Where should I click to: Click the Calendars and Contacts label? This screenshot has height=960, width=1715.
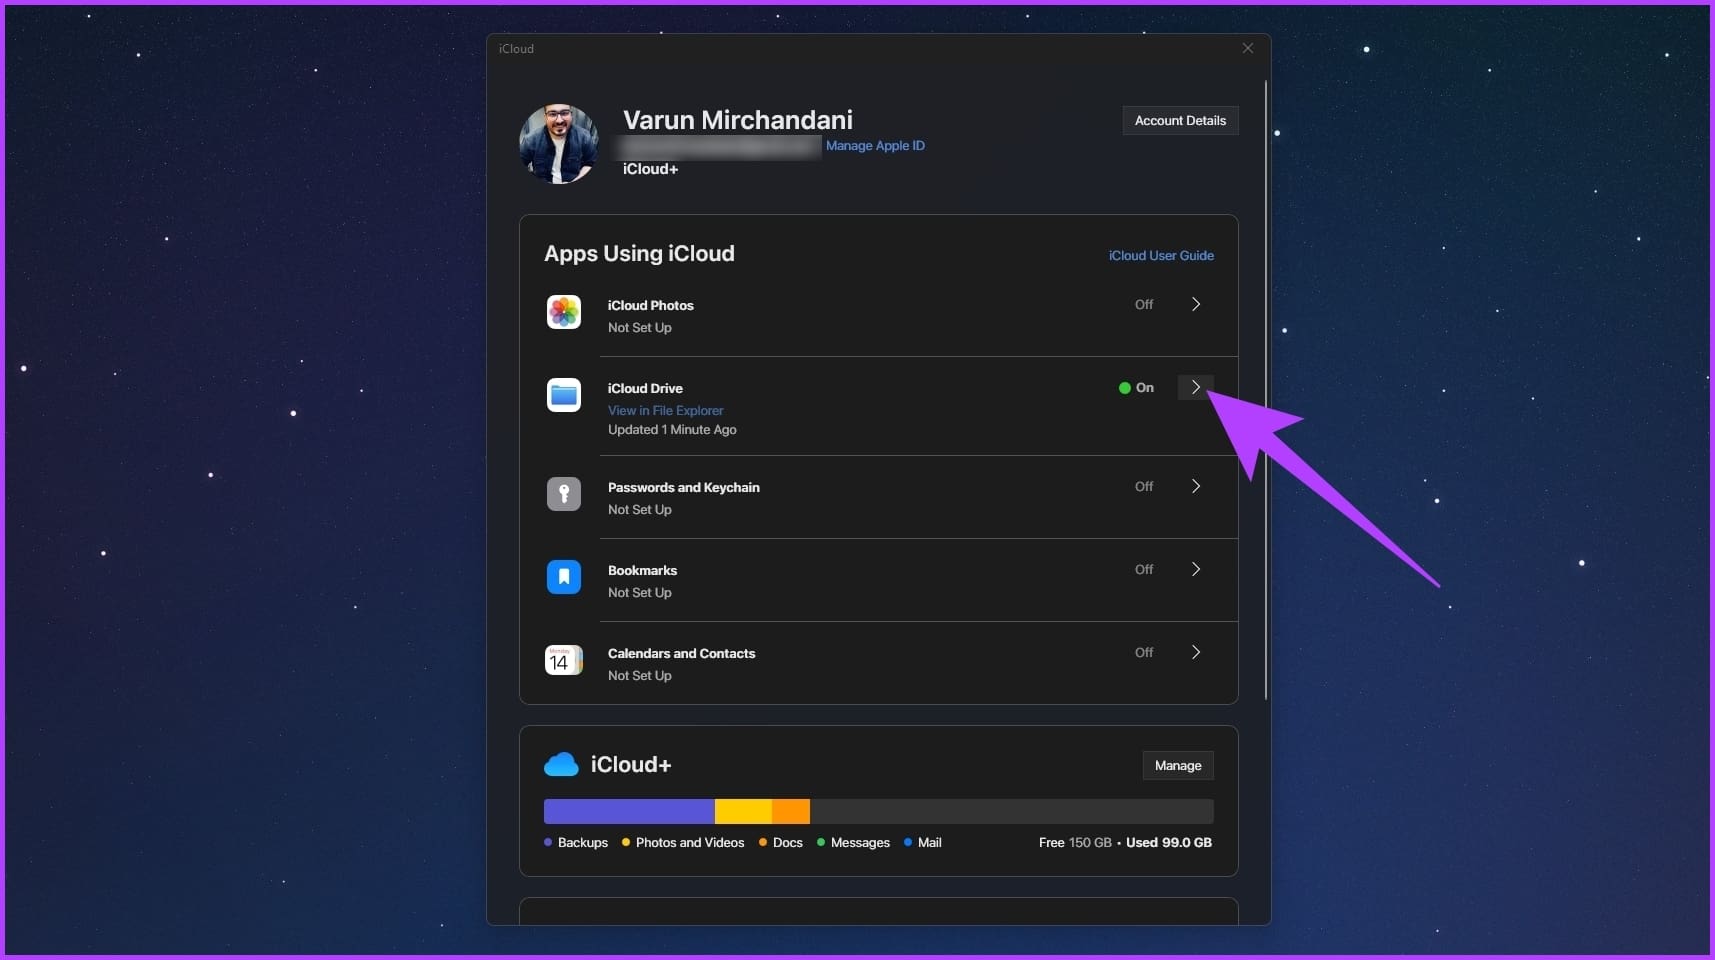[x=681, y=653]
